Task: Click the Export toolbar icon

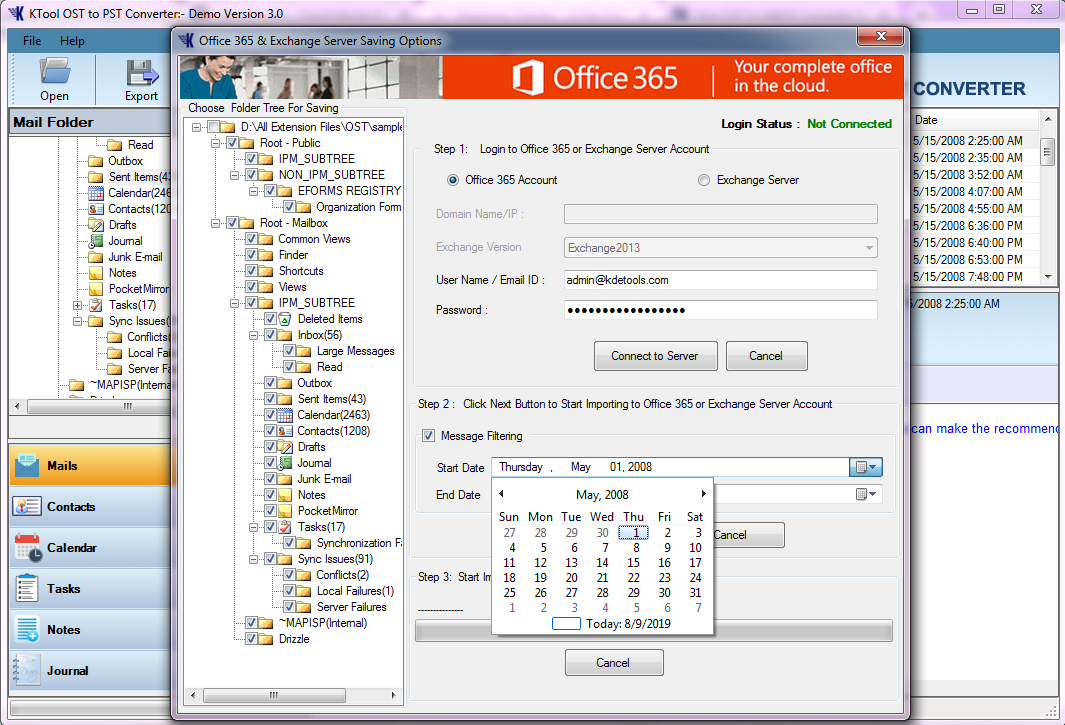Action: 141,79
